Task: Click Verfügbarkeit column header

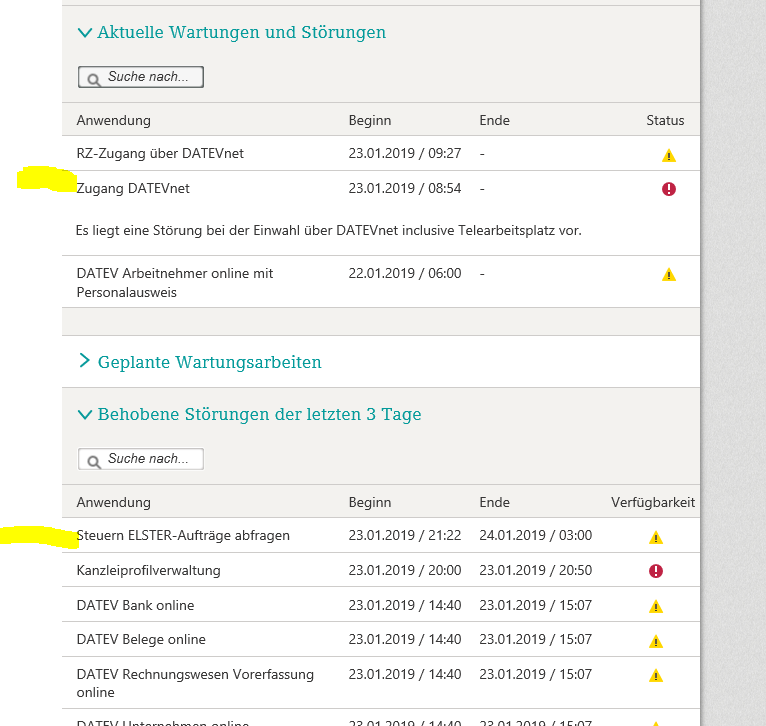Action: point(652,503)
